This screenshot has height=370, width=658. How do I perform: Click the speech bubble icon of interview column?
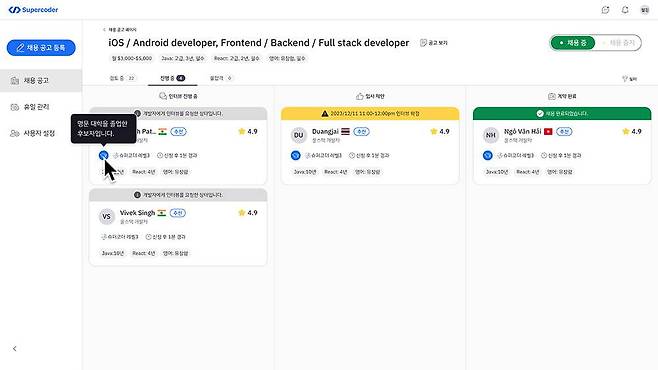pos(163,96)
